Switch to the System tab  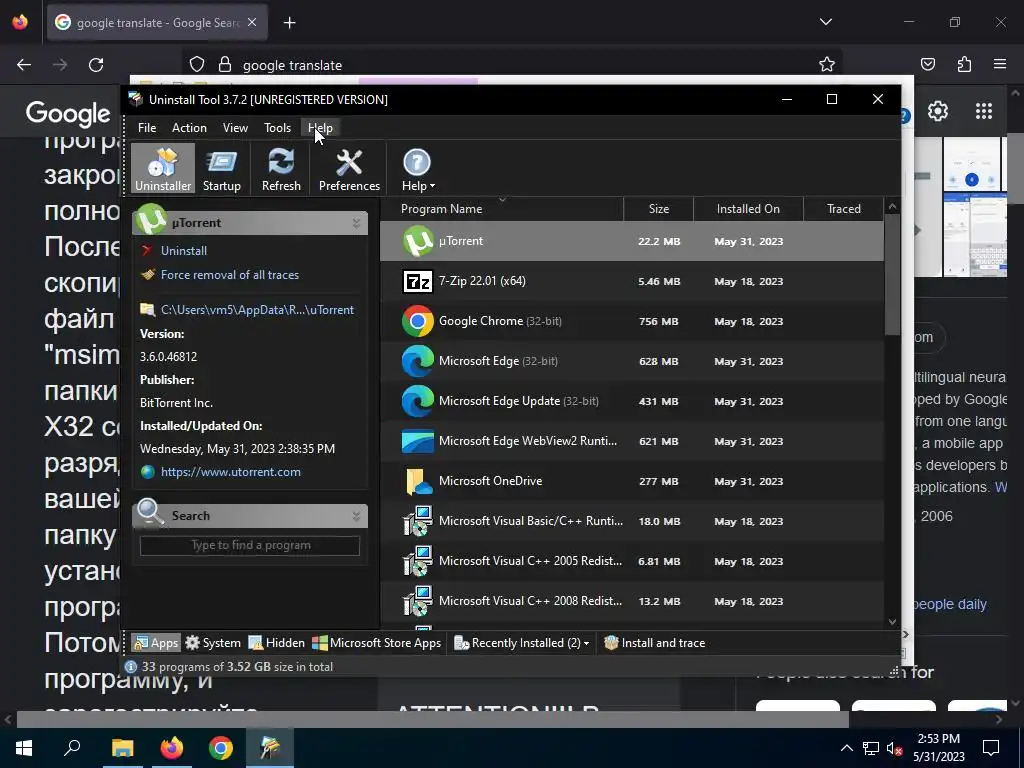click(213, 643)
